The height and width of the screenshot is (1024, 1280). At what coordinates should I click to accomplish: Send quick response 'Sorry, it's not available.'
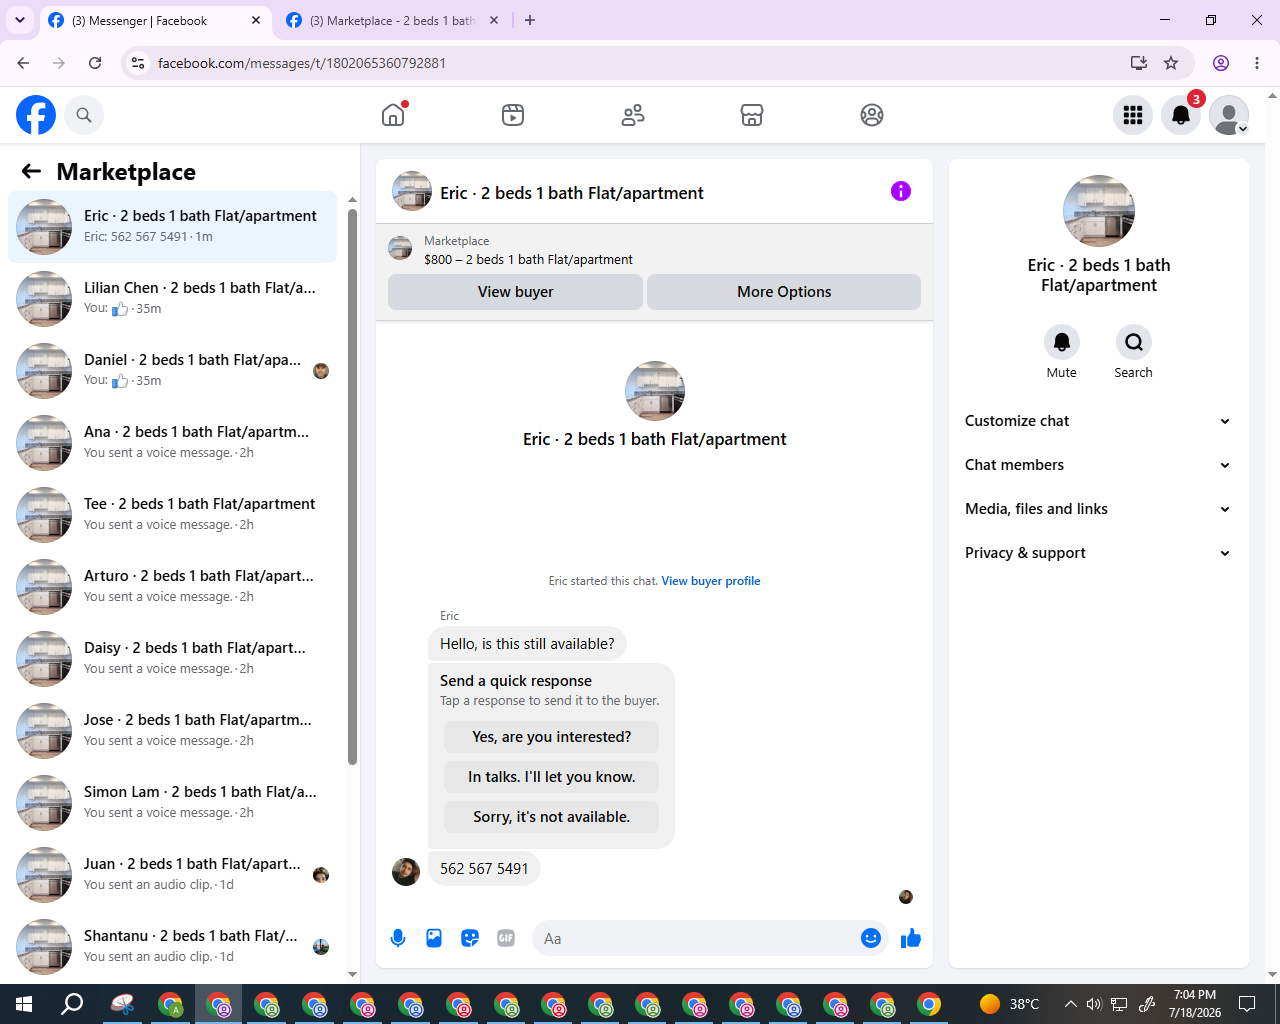552,817
